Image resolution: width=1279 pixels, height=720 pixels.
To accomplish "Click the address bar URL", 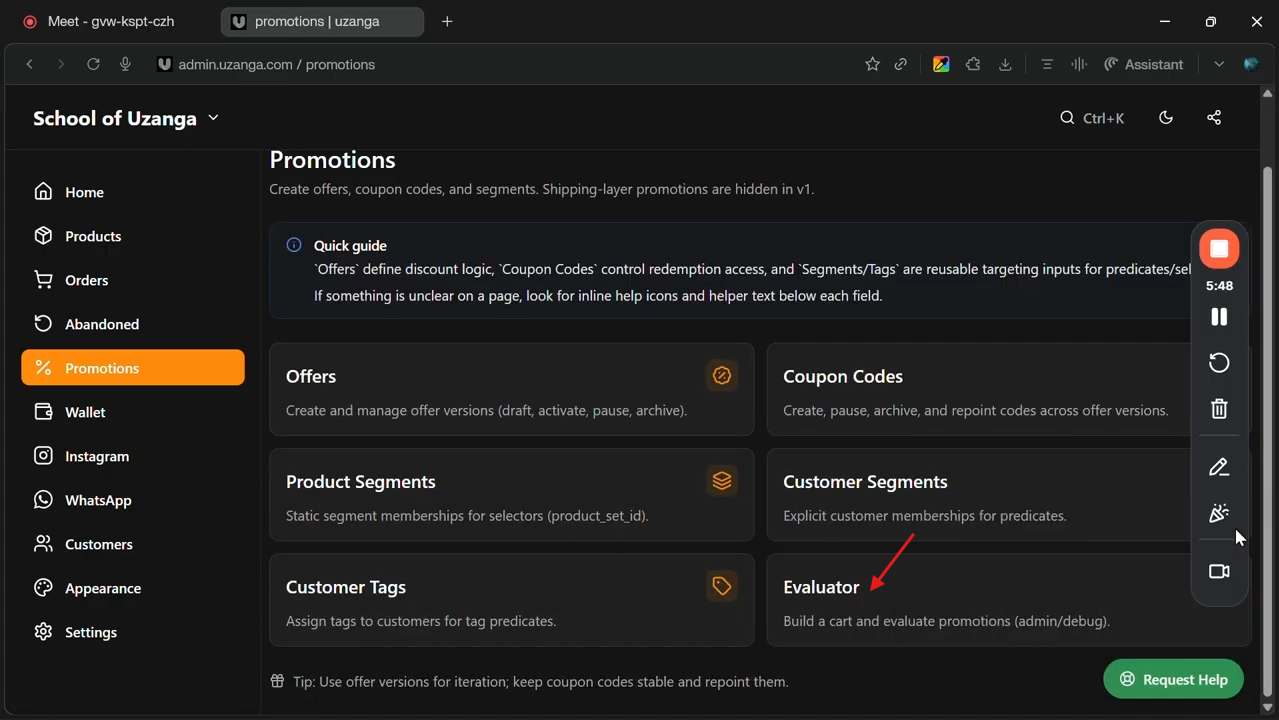I will pyautogui.click(x=277, y=64).
